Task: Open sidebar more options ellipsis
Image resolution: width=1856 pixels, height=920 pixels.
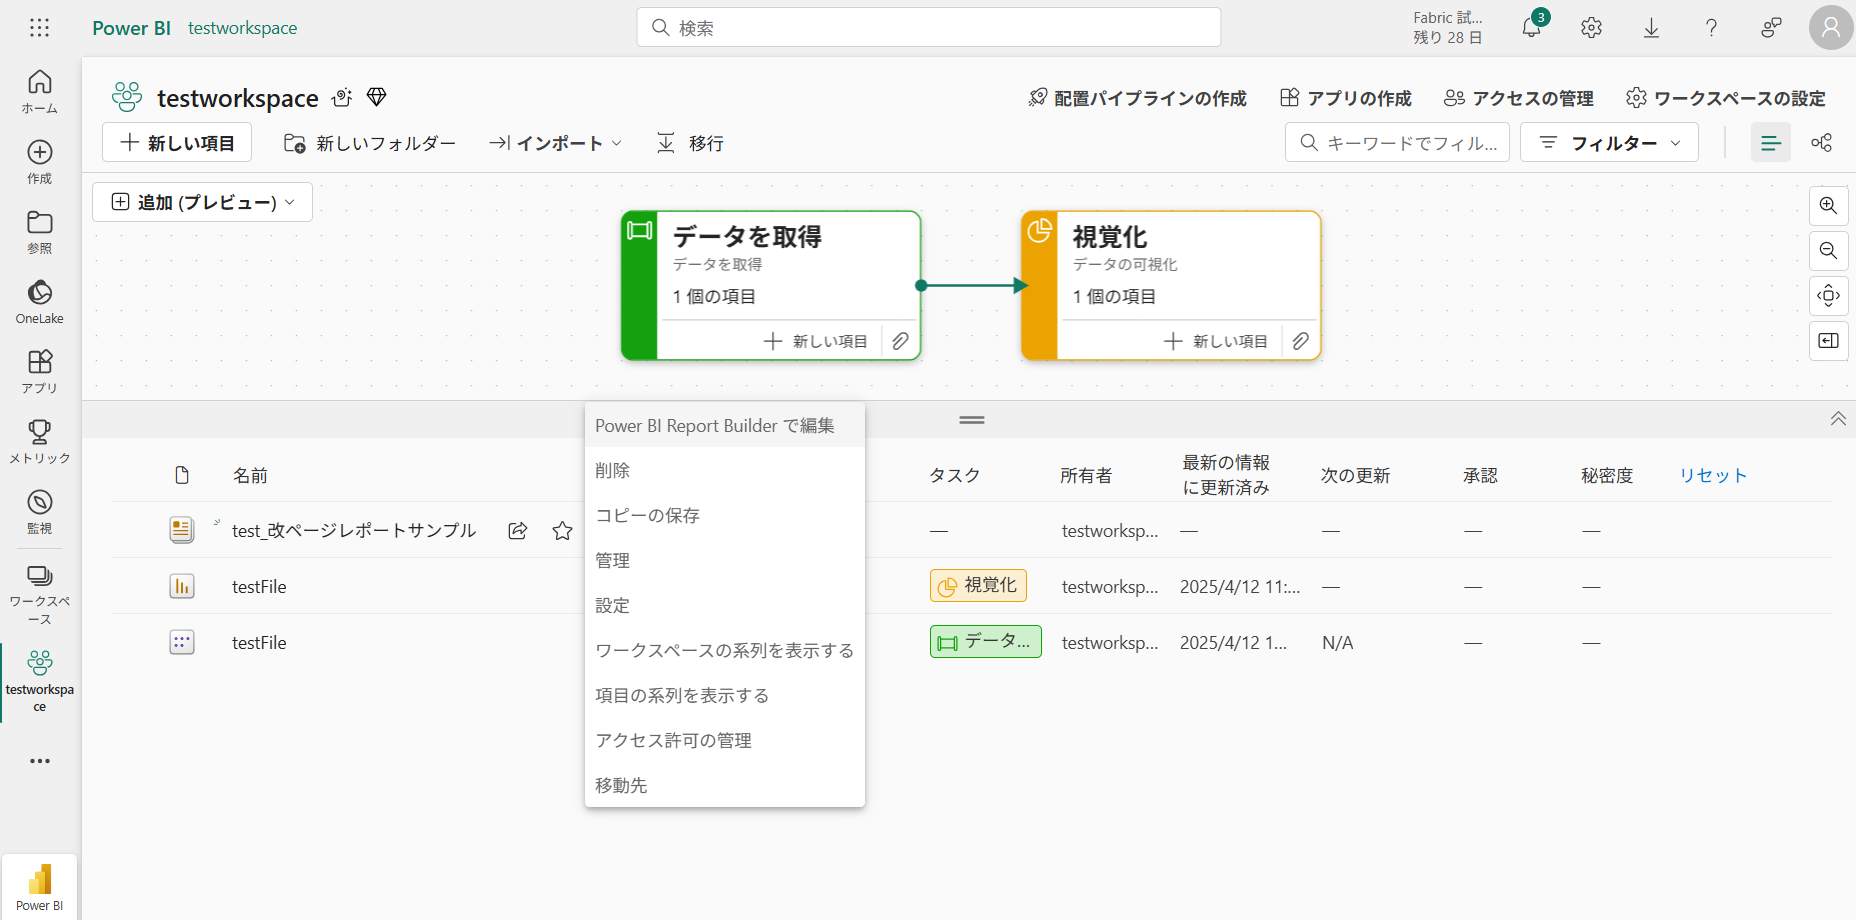Action: click(x=40, y=761)
